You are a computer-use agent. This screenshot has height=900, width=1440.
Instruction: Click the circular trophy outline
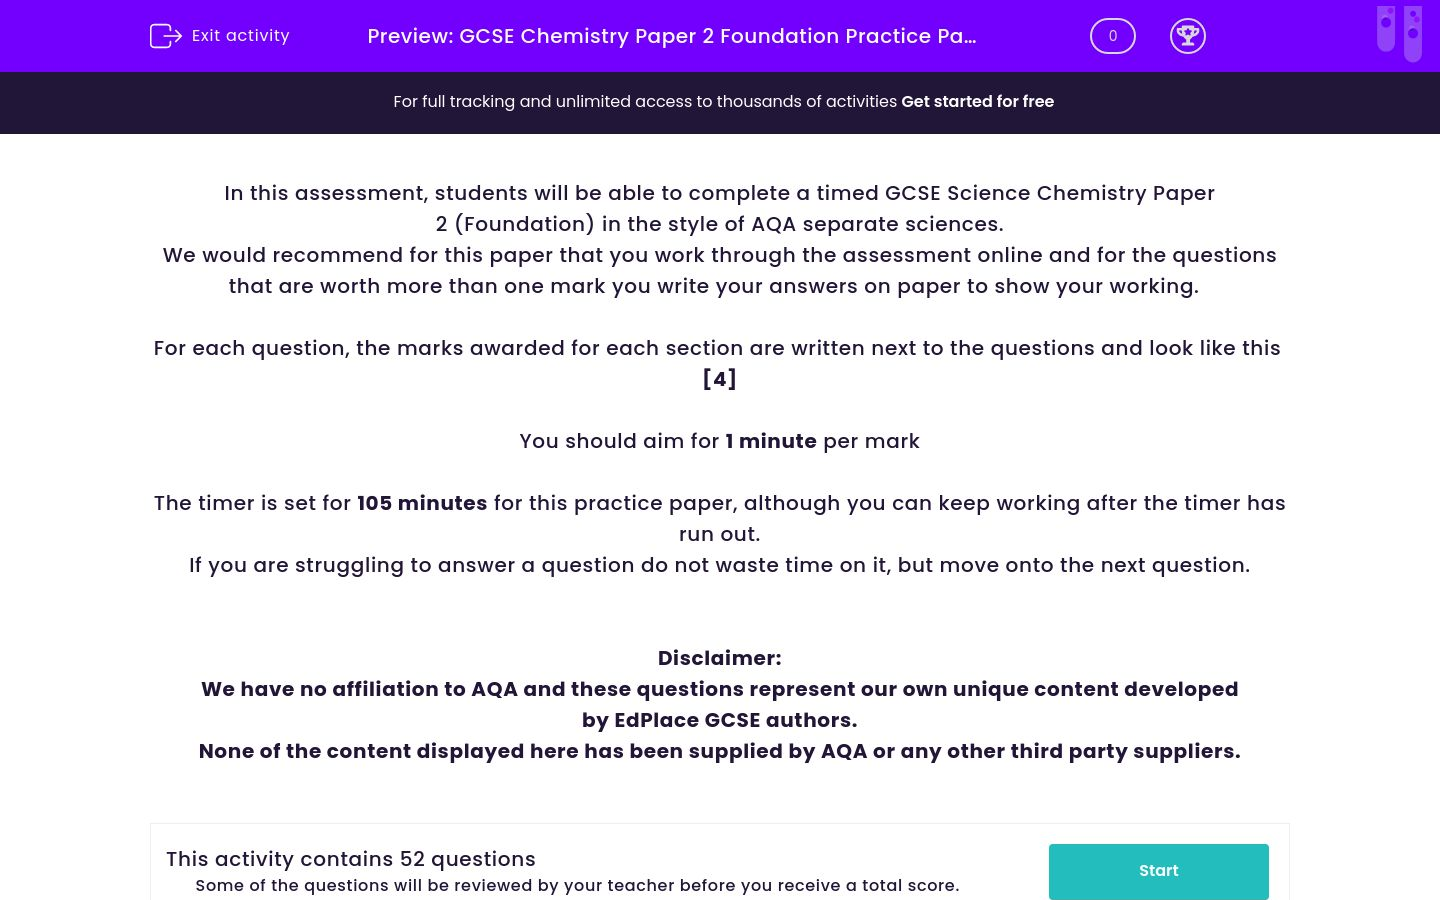[1188, 36]
